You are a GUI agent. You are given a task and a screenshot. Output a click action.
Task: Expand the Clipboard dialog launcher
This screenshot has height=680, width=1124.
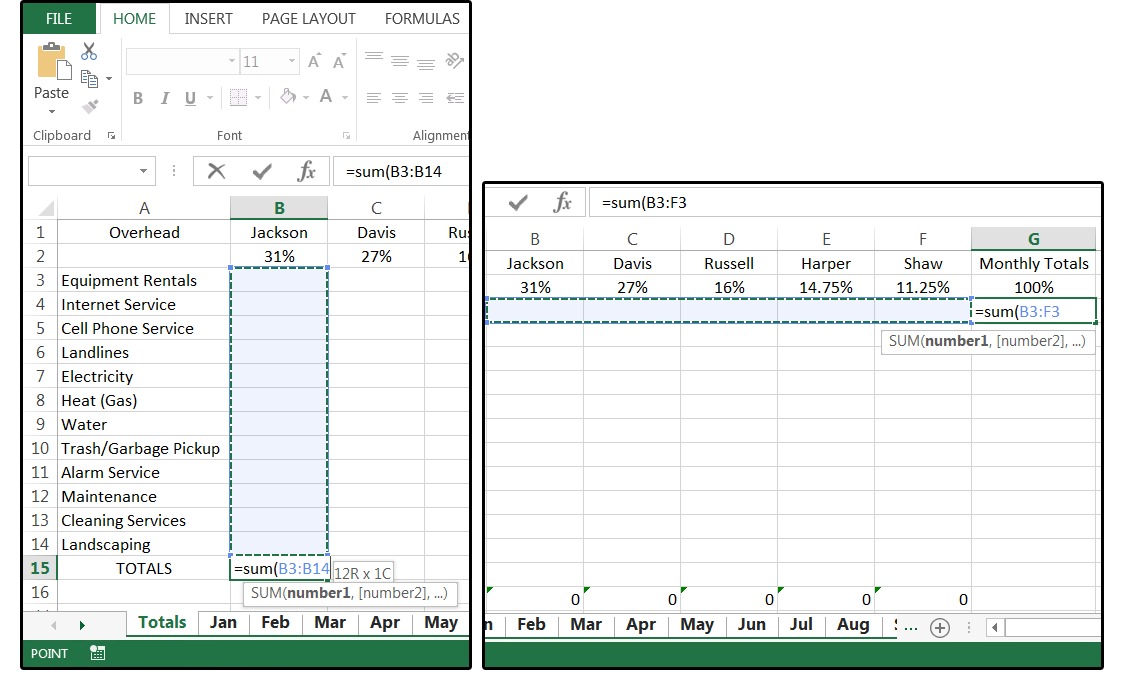point(111,135)
